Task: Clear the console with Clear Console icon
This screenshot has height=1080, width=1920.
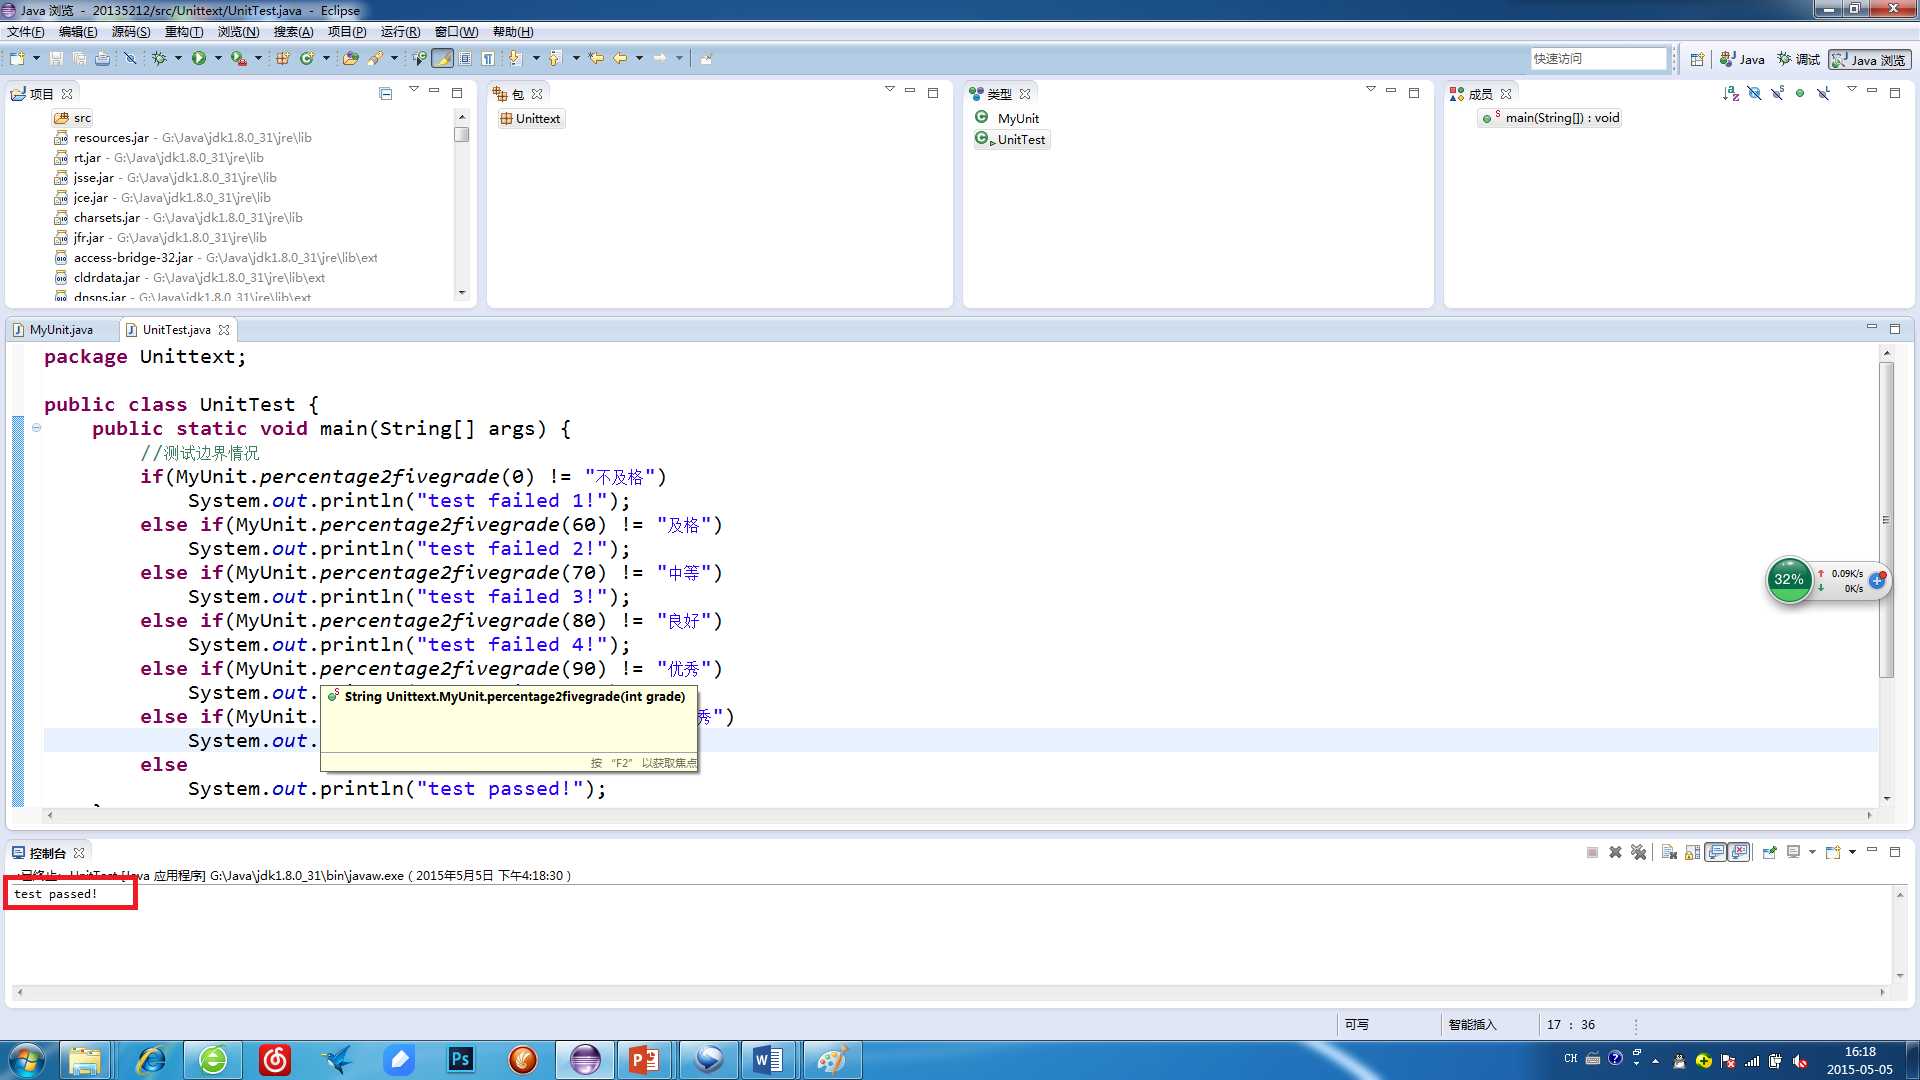Action: click(x=1669, y=852)
